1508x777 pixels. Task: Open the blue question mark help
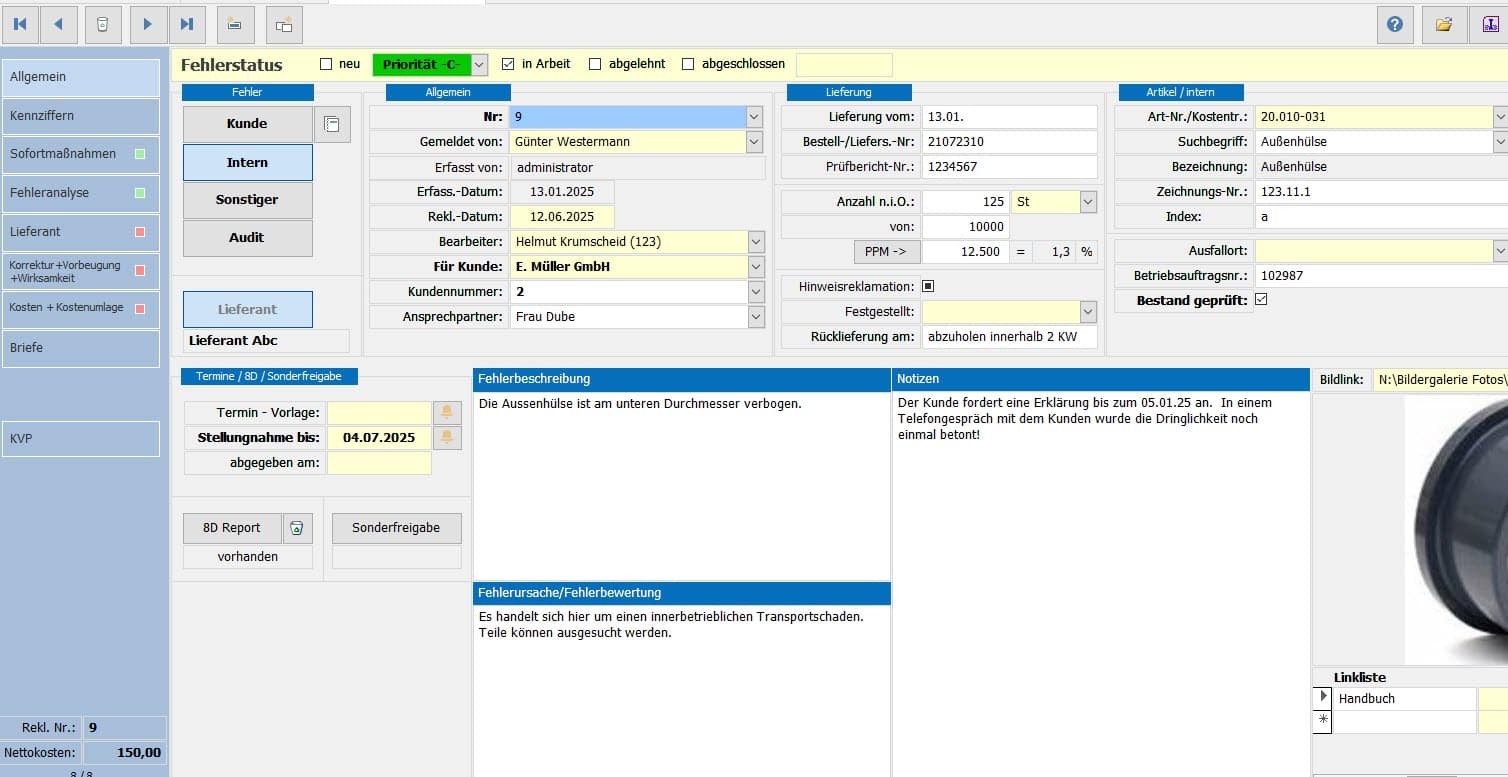click(1394, 24)
